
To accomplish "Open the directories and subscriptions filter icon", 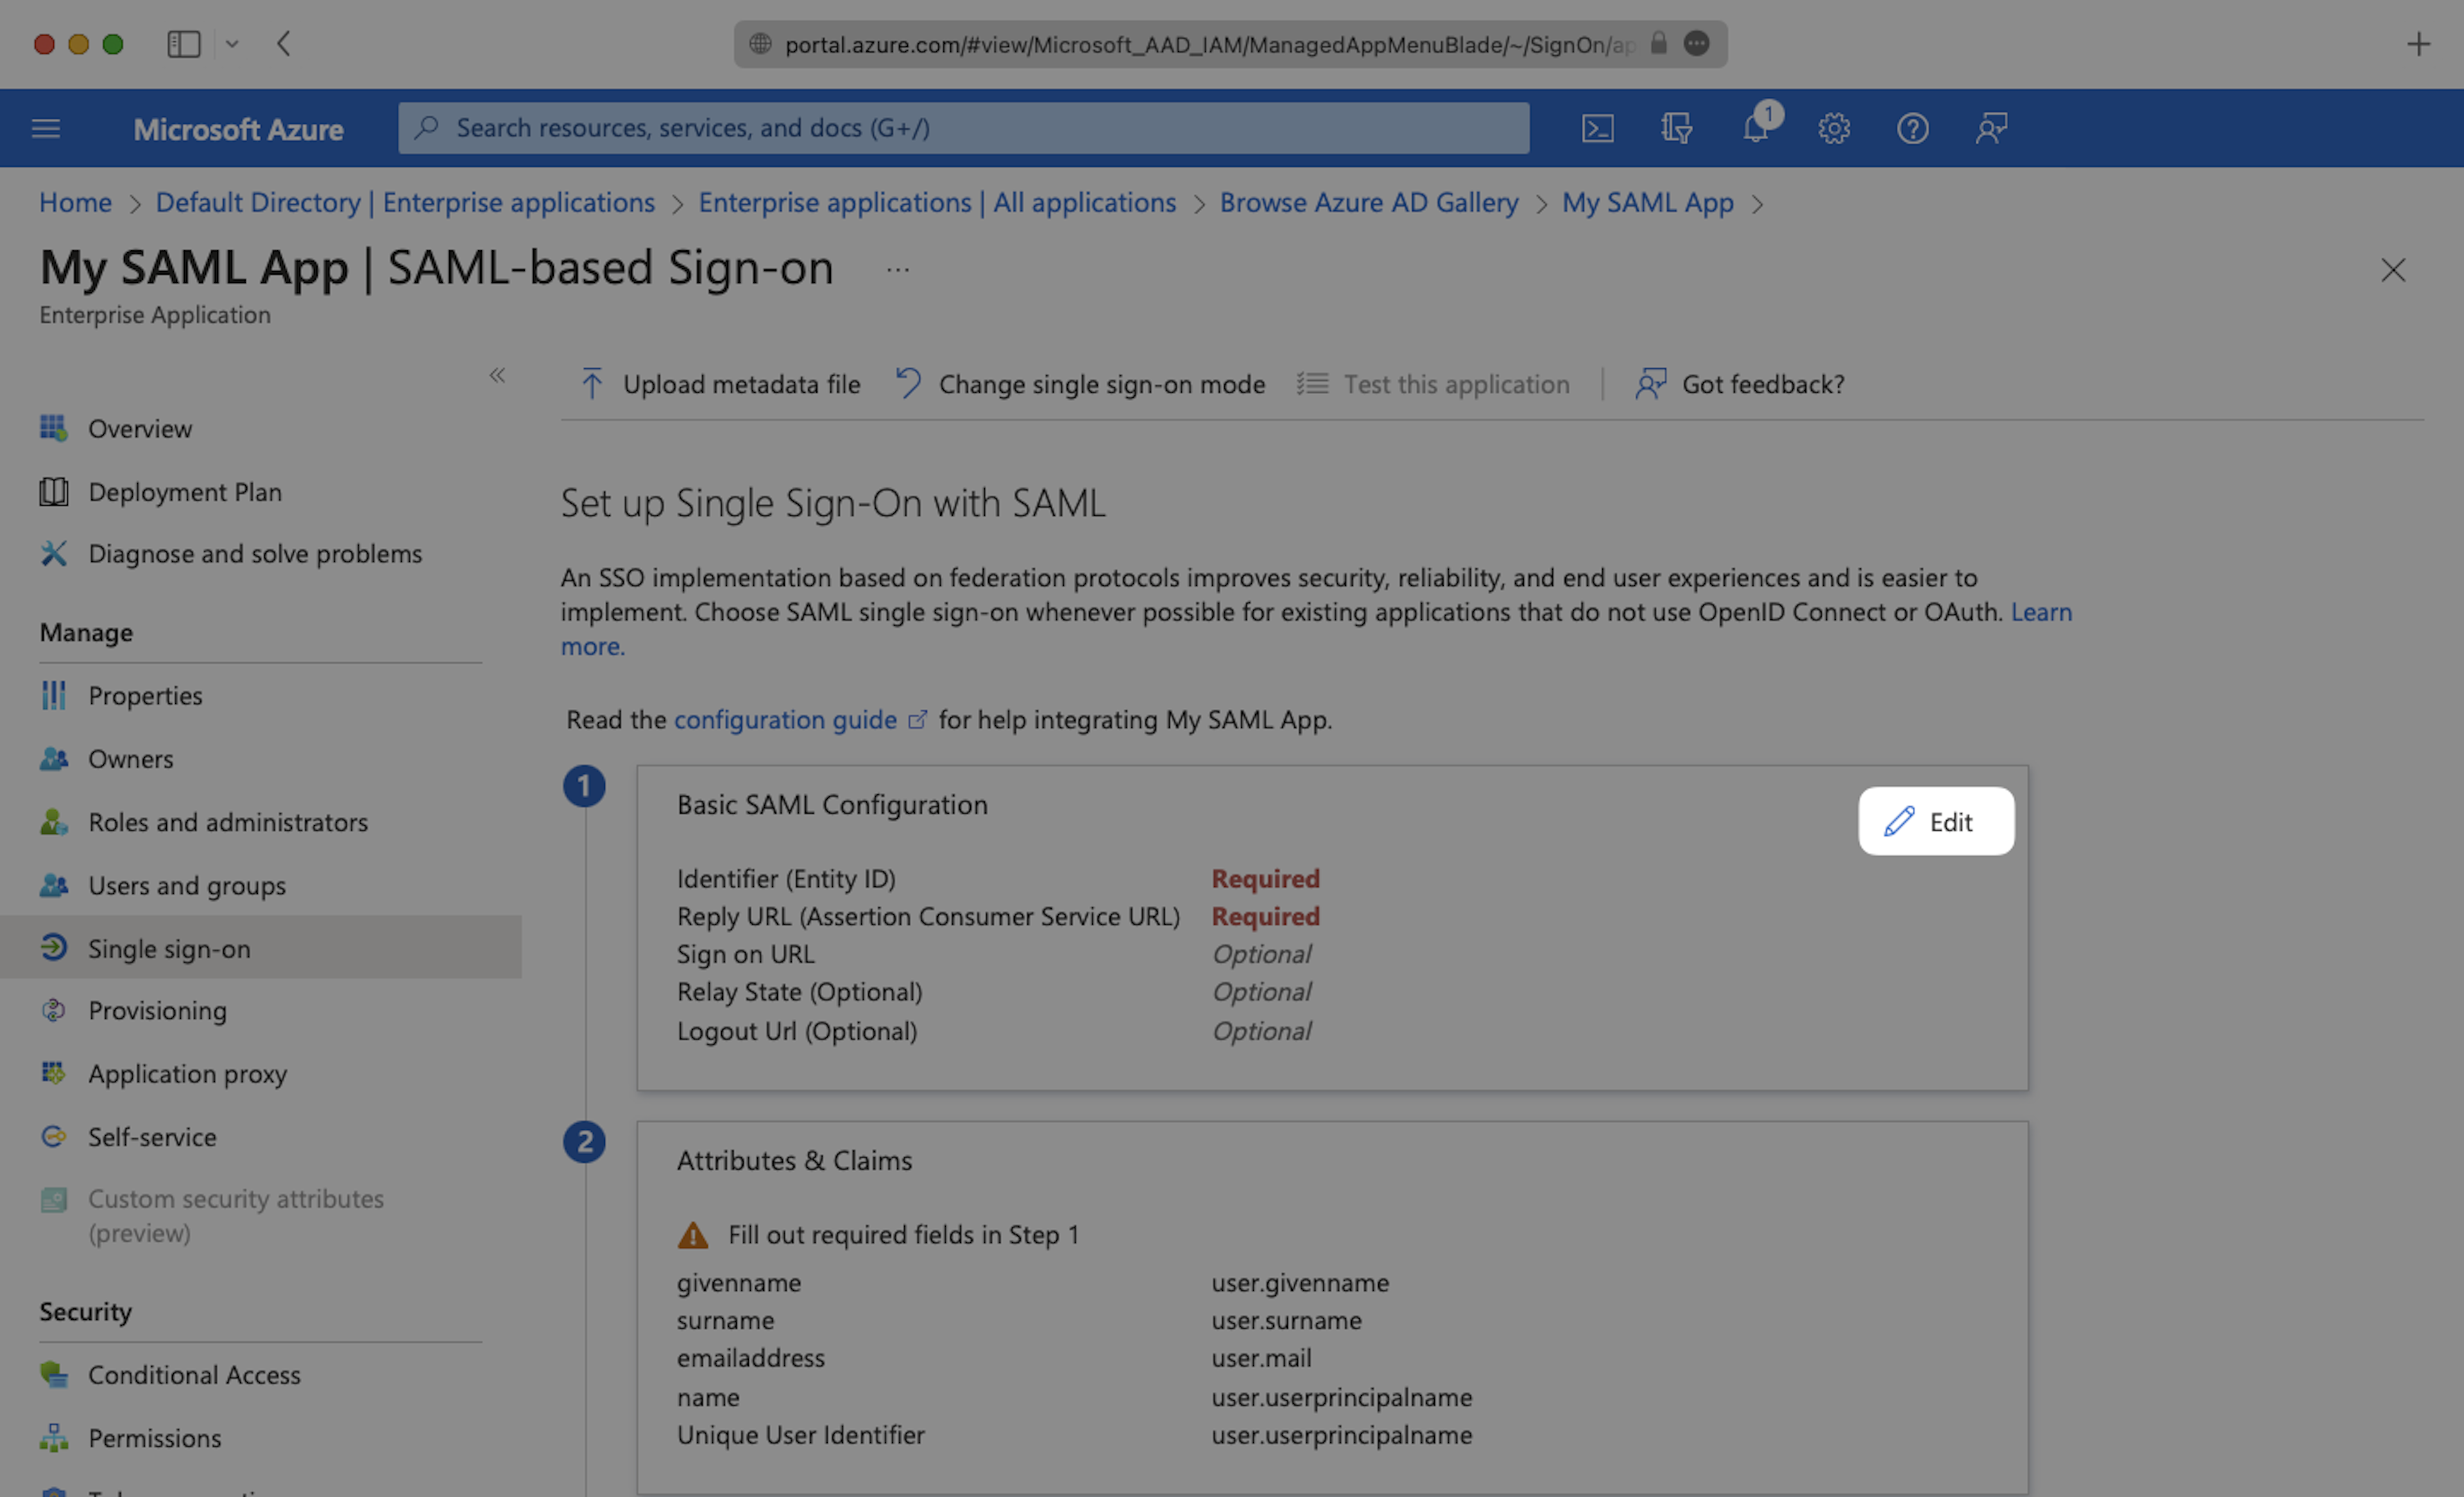I will (x=1676, y=128).
